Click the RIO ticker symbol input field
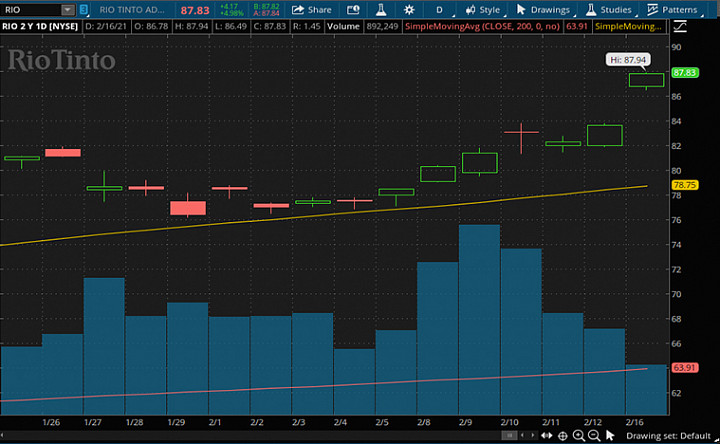This screenshot has width=720, height=444. (31, 10)
